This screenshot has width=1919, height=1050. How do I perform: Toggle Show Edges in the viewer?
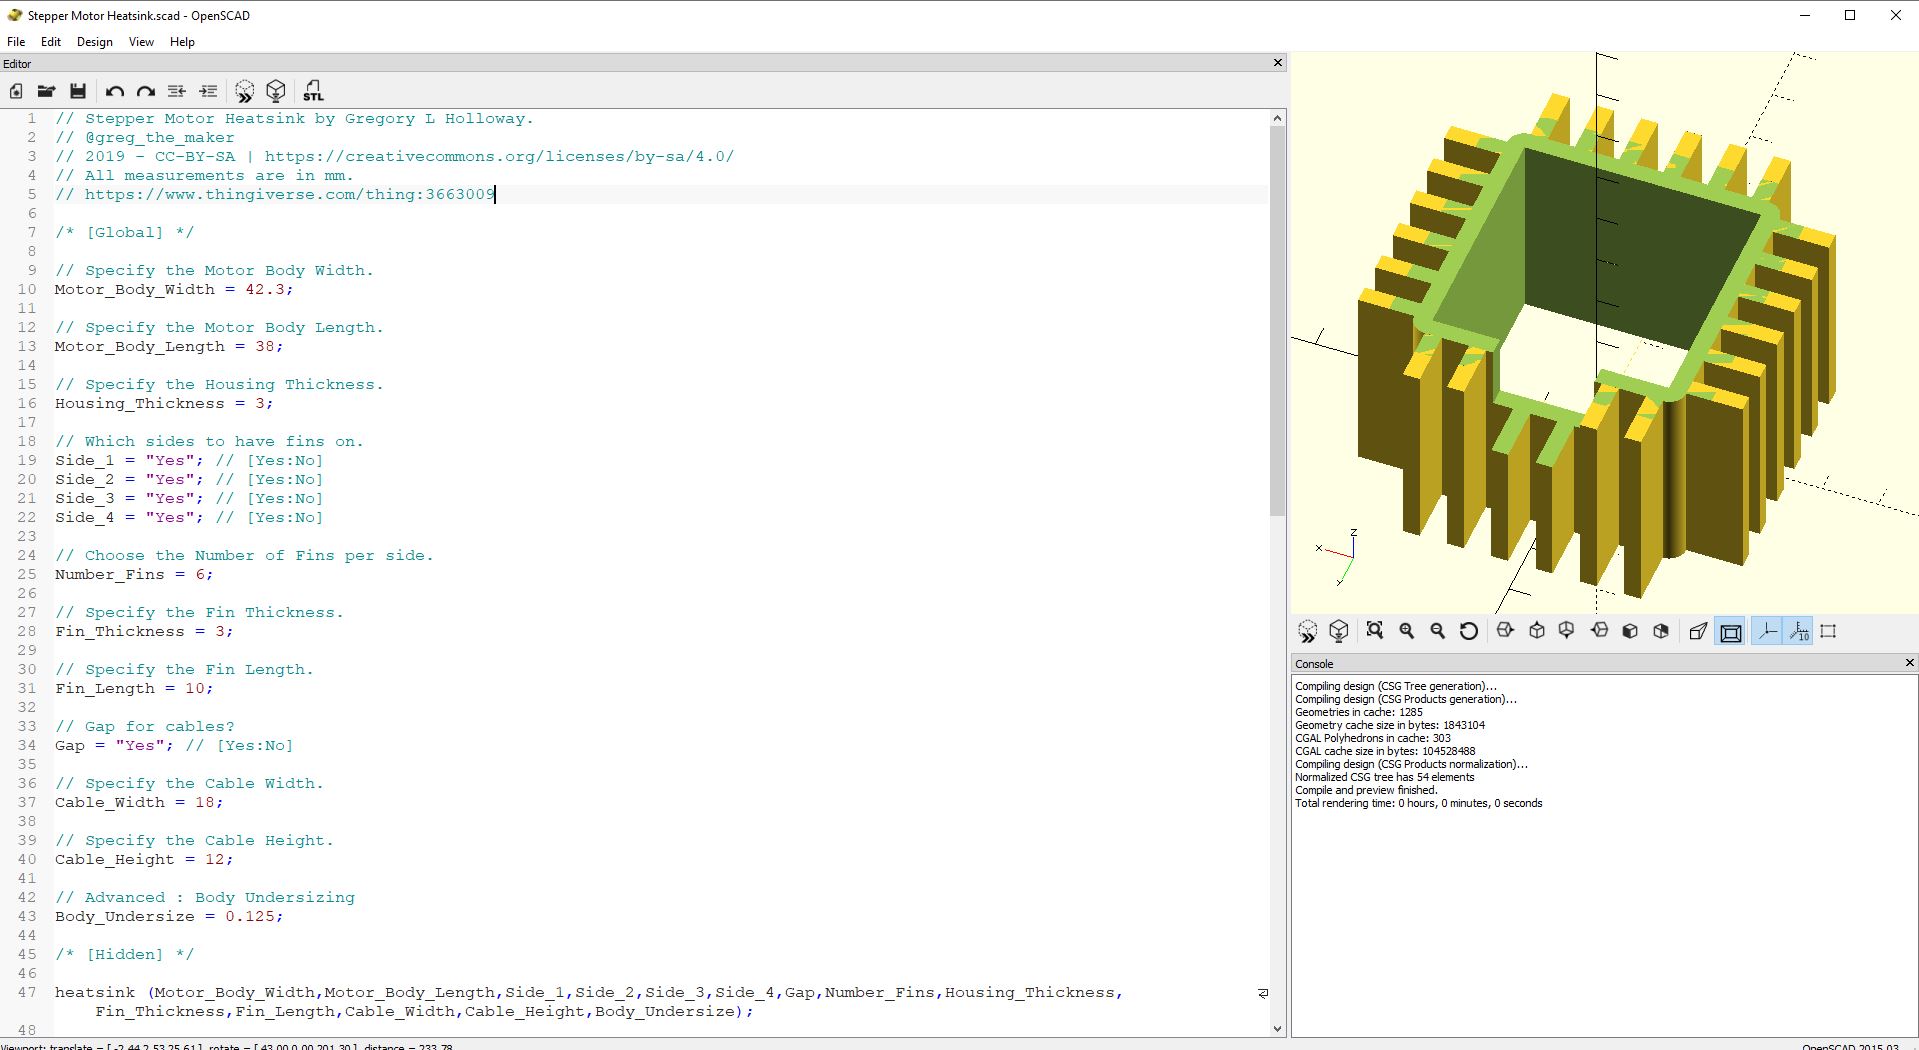pyautogui.click(x=1829, y=631)
